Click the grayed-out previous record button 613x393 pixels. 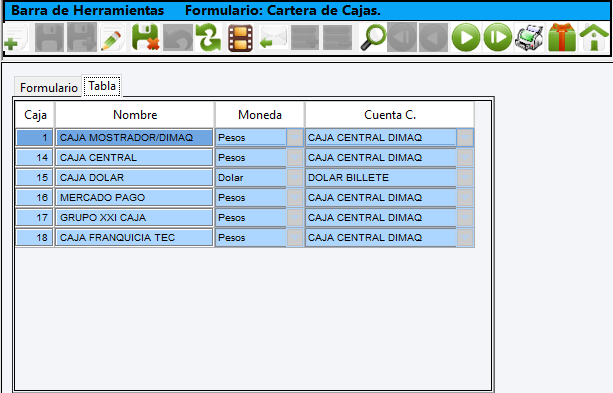click(x=433, y=38)
